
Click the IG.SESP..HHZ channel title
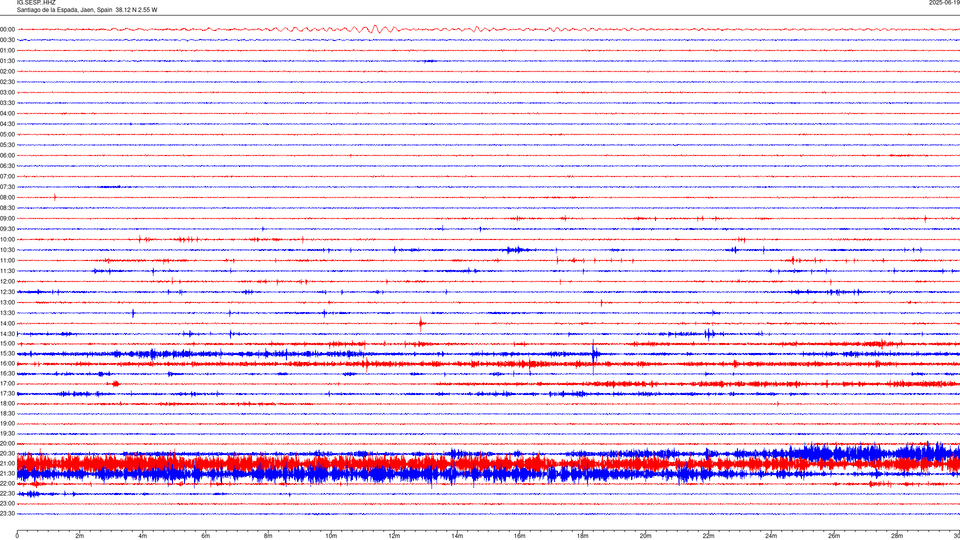tap(36, 3)
